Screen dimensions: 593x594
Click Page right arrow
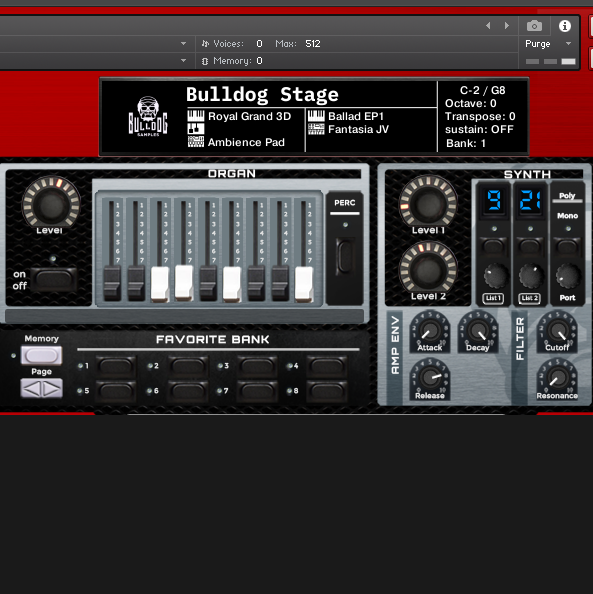pyautogui.click(x=52, y=389)
